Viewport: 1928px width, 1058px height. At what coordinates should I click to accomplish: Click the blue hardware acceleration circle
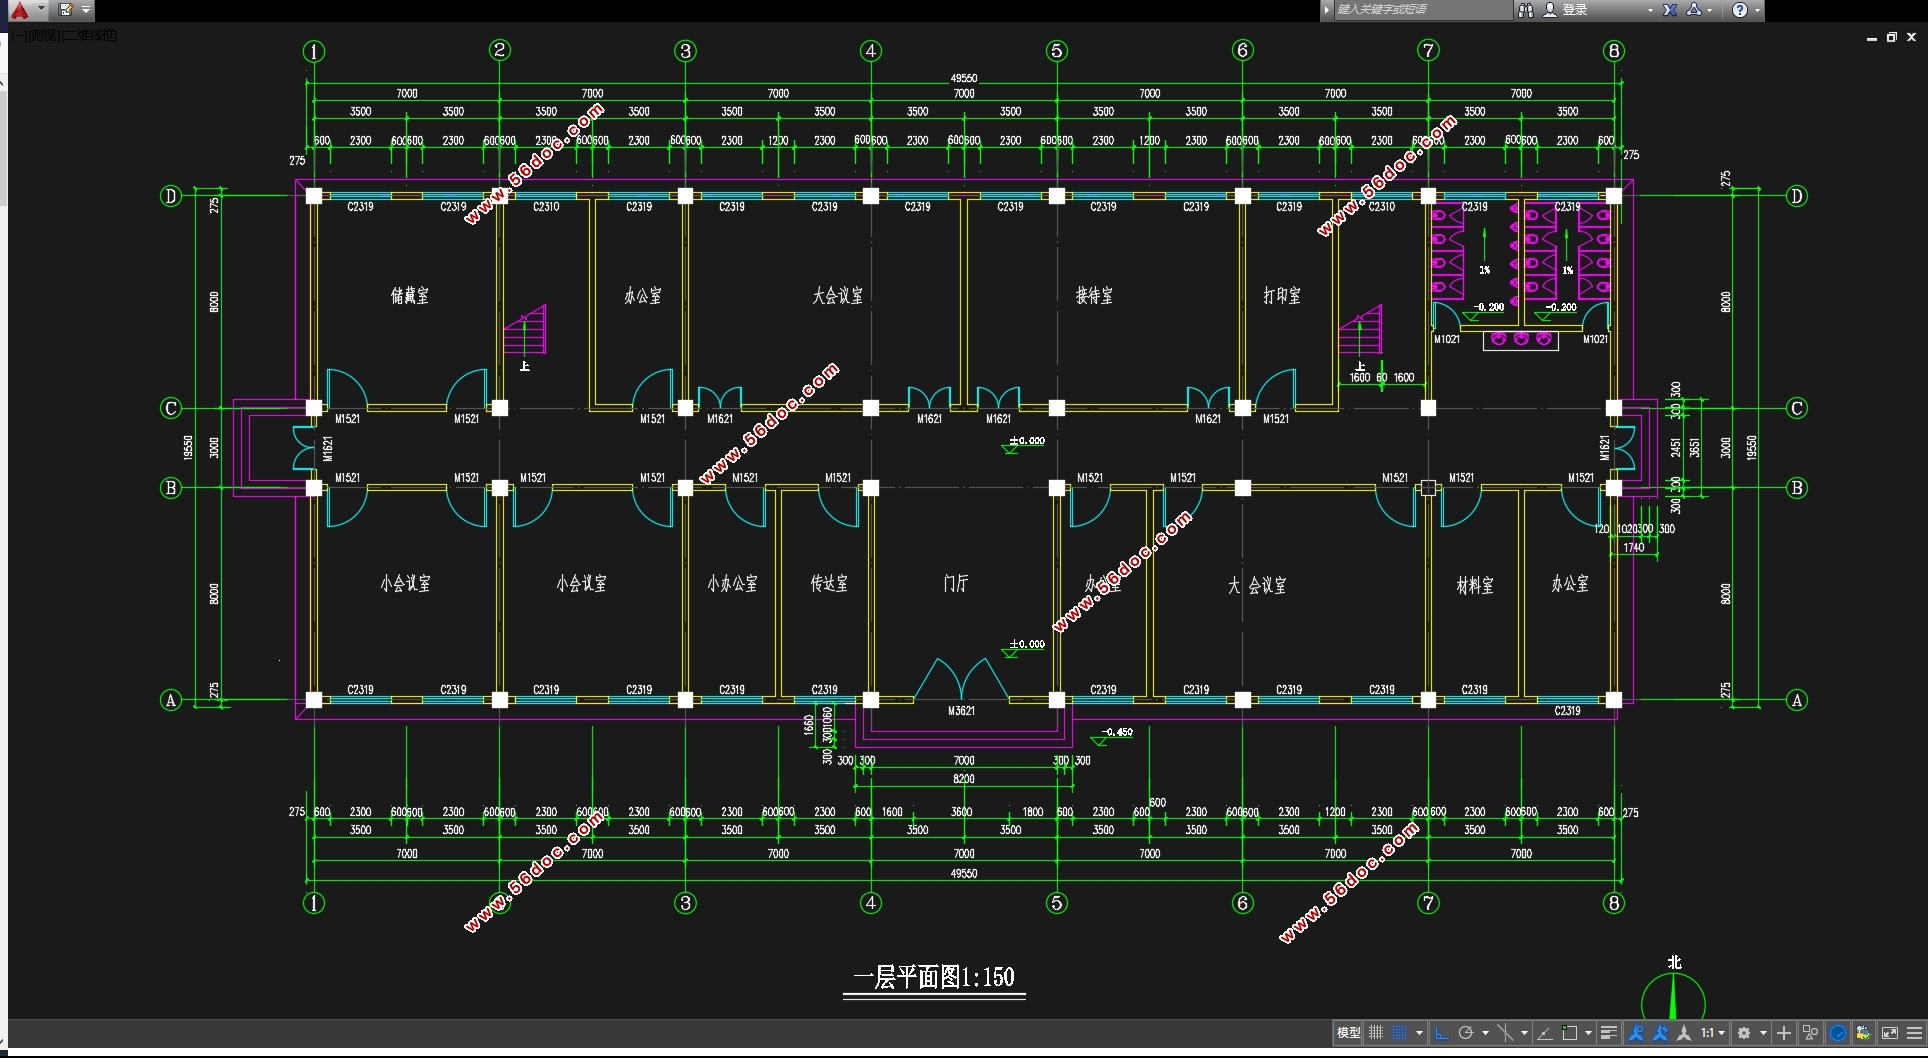(1837, 1033)
